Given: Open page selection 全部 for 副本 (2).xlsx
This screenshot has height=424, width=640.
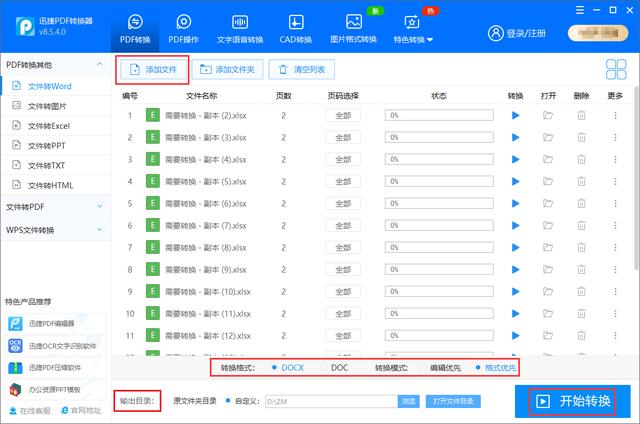Looking at the screenshot, I should pos(343,115).
